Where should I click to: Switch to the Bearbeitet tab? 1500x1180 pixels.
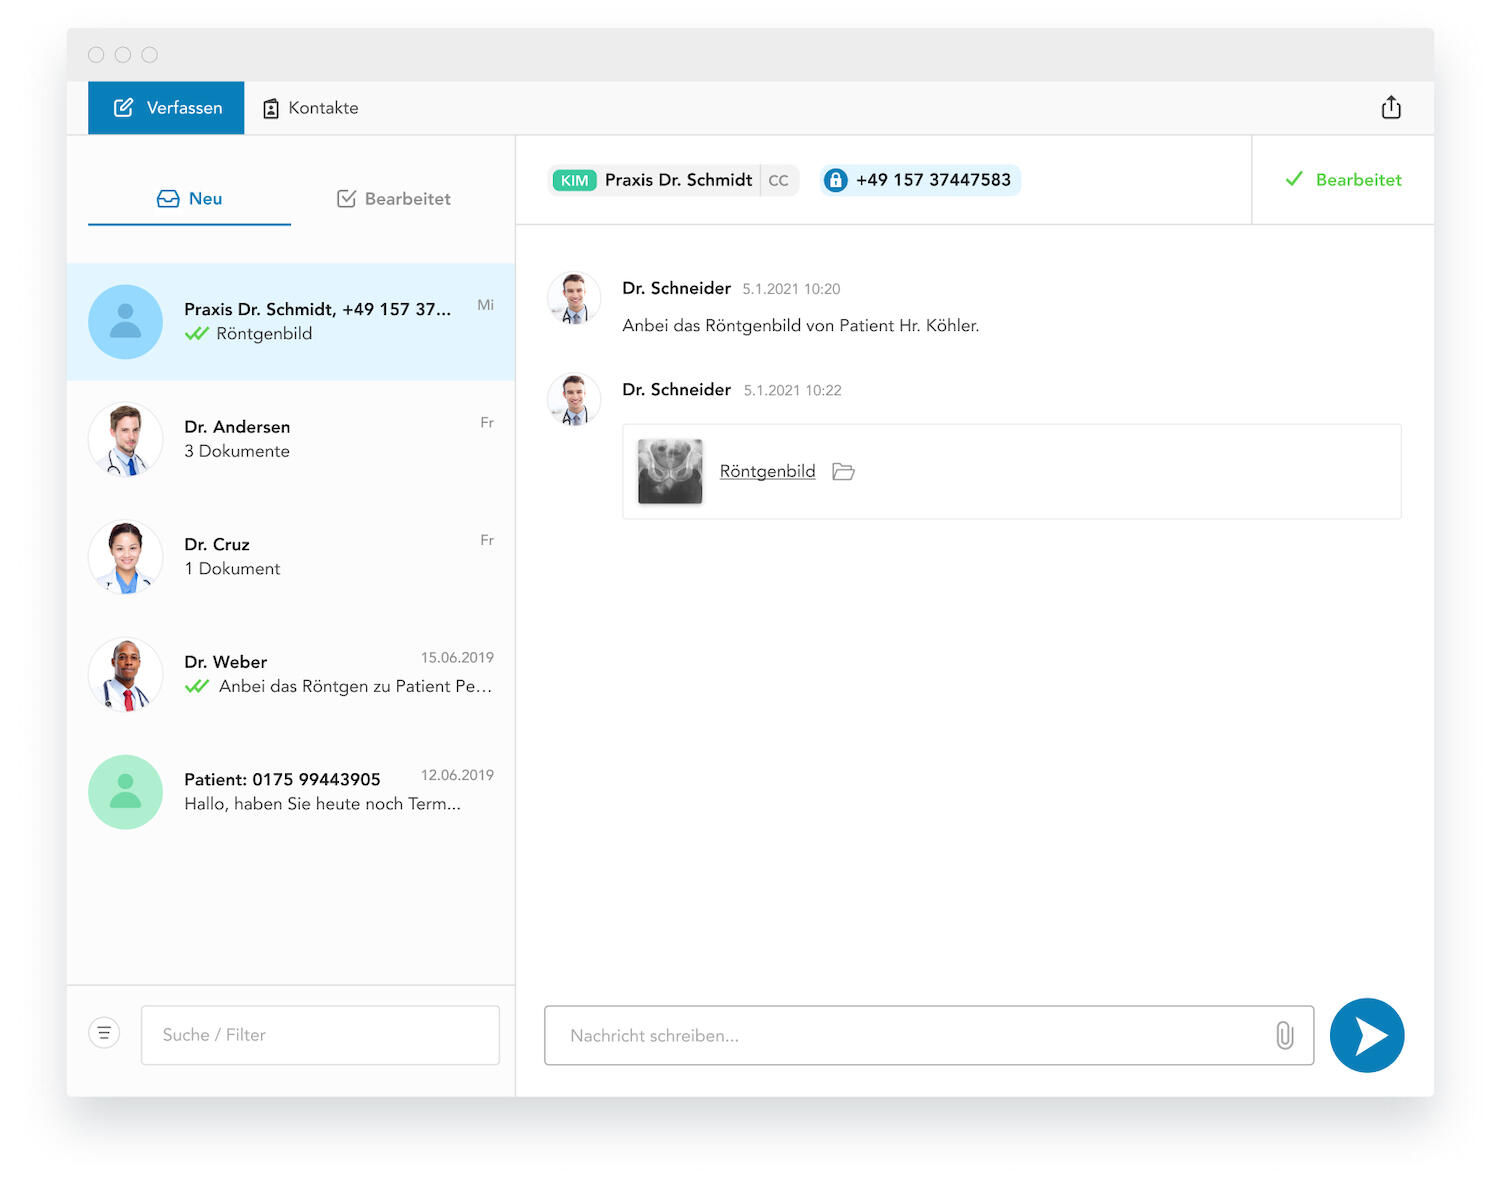[394, 199]
